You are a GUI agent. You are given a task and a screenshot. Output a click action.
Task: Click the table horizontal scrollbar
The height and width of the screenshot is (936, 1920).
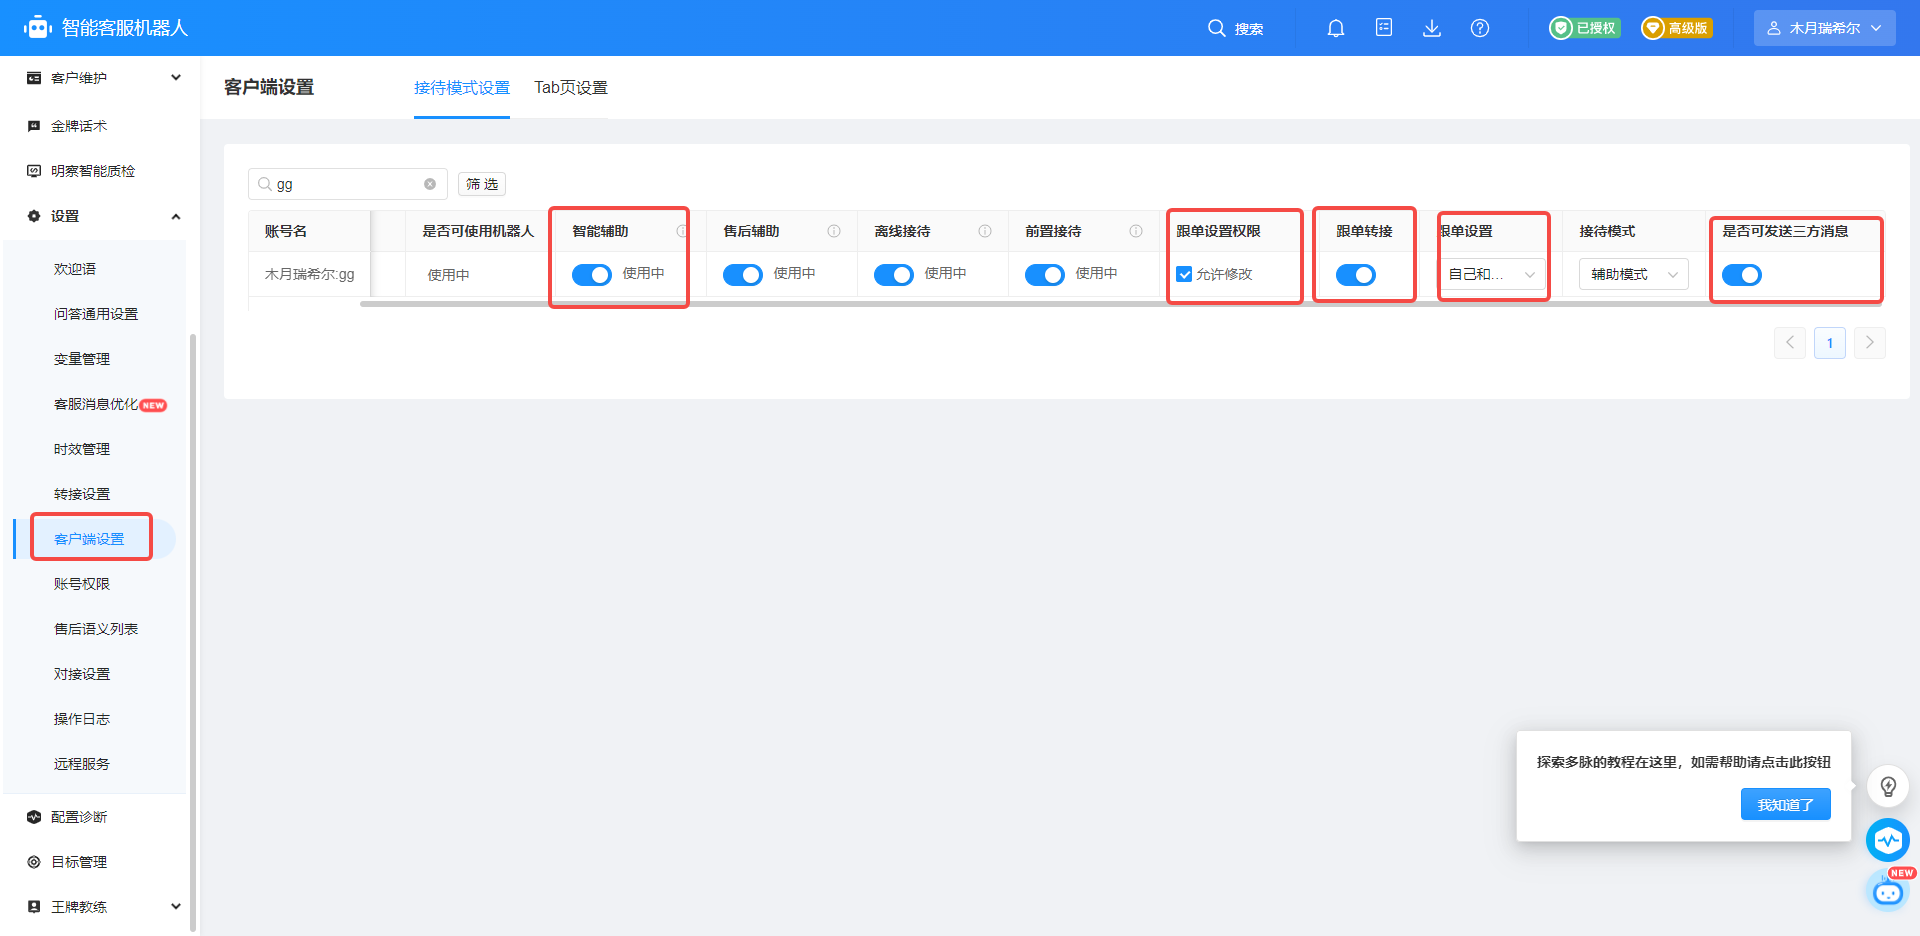1120,304
